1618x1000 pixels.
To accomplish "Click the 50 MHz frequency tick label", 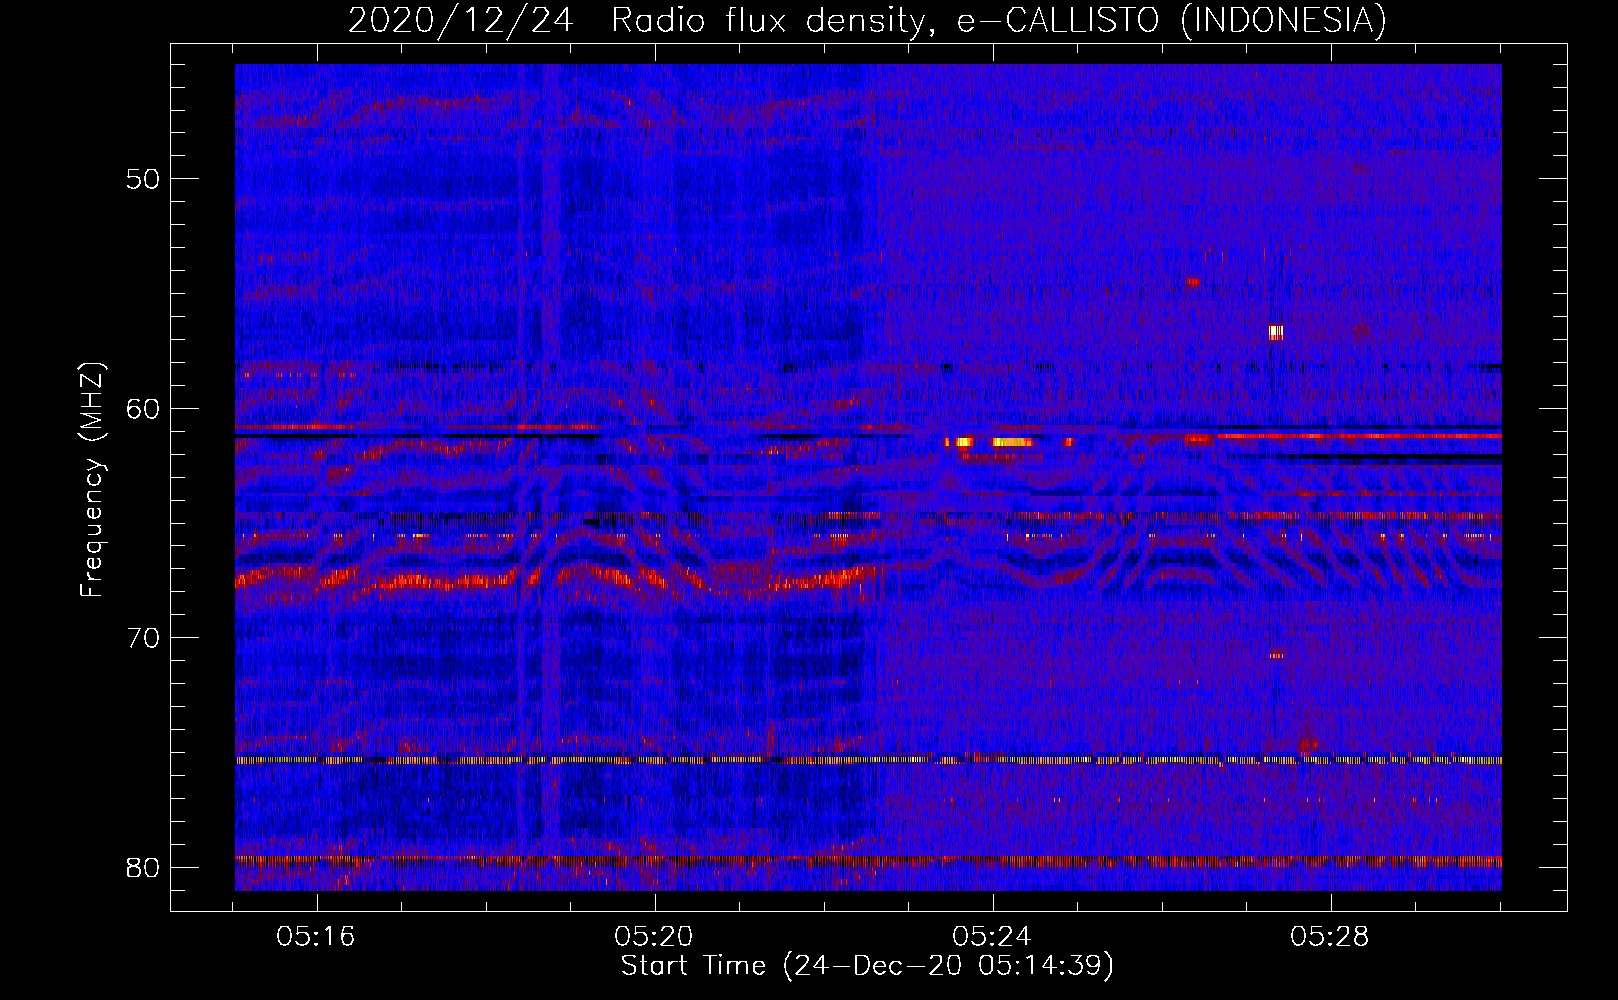I will (x=144, y=179).
